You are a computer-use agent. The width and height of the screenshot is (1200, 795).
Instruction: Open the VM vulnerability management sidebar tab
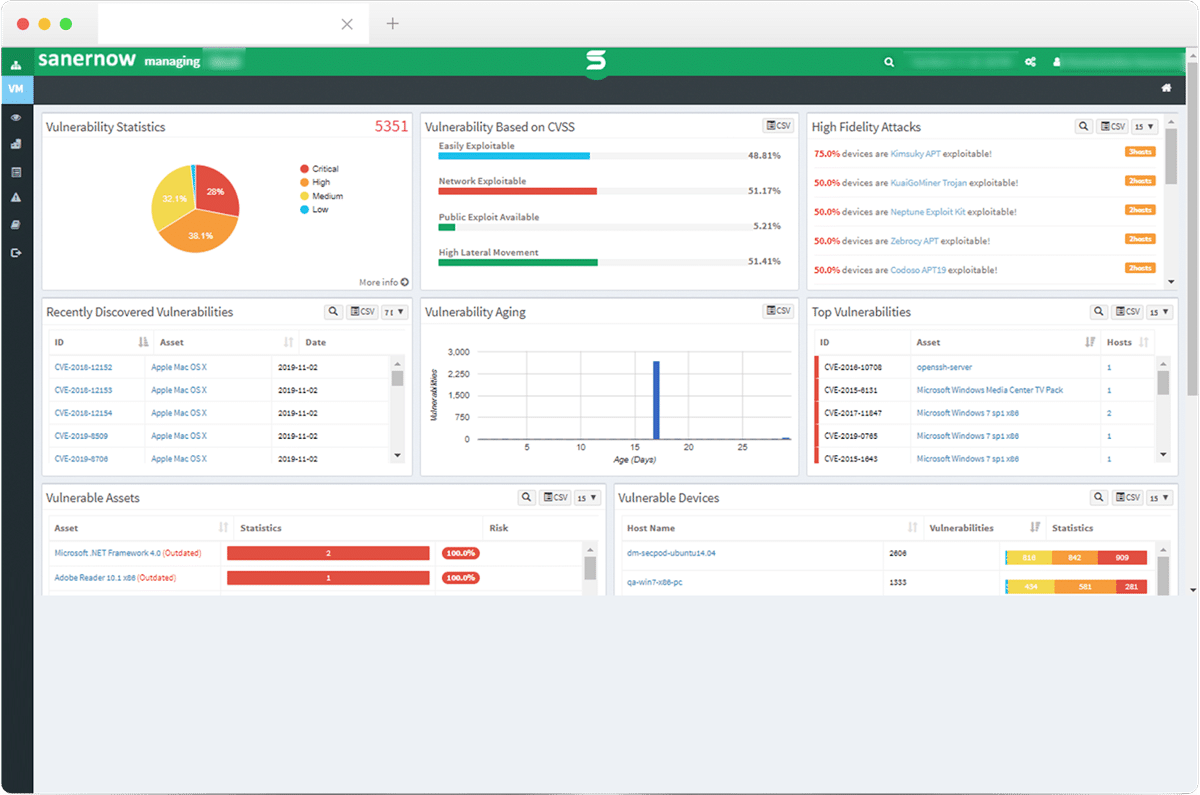(x=17, y=89)
